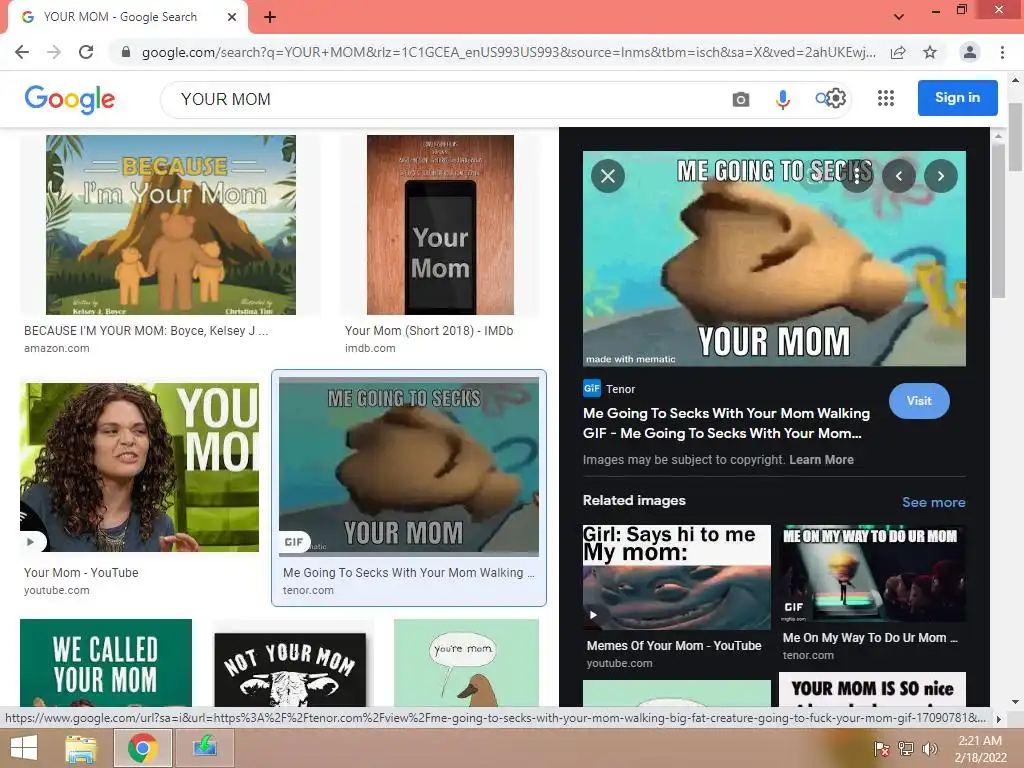Open Chrome's three-dot menu

click(x=1002, y=52)
